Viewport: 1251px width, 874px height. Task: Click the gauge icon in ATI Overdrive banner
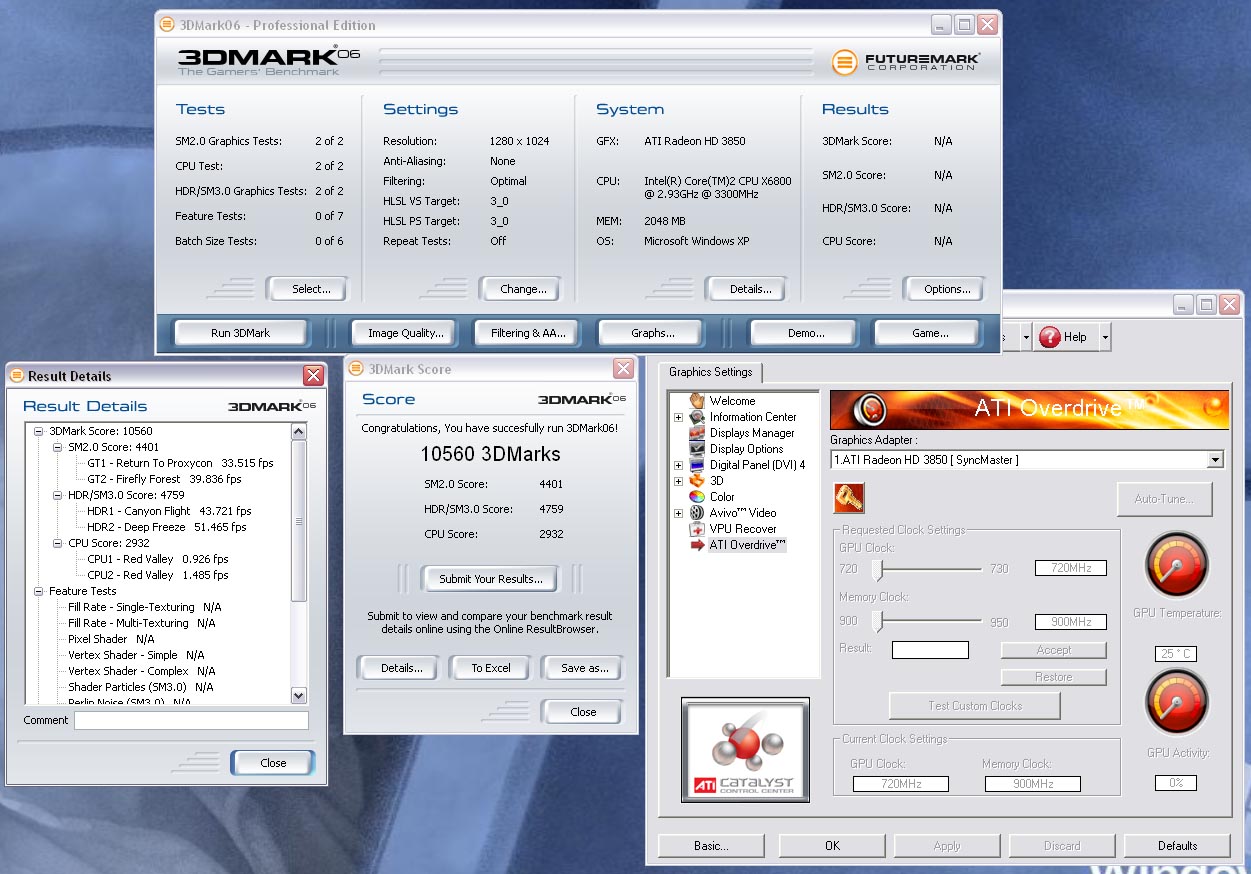[873, 408]
